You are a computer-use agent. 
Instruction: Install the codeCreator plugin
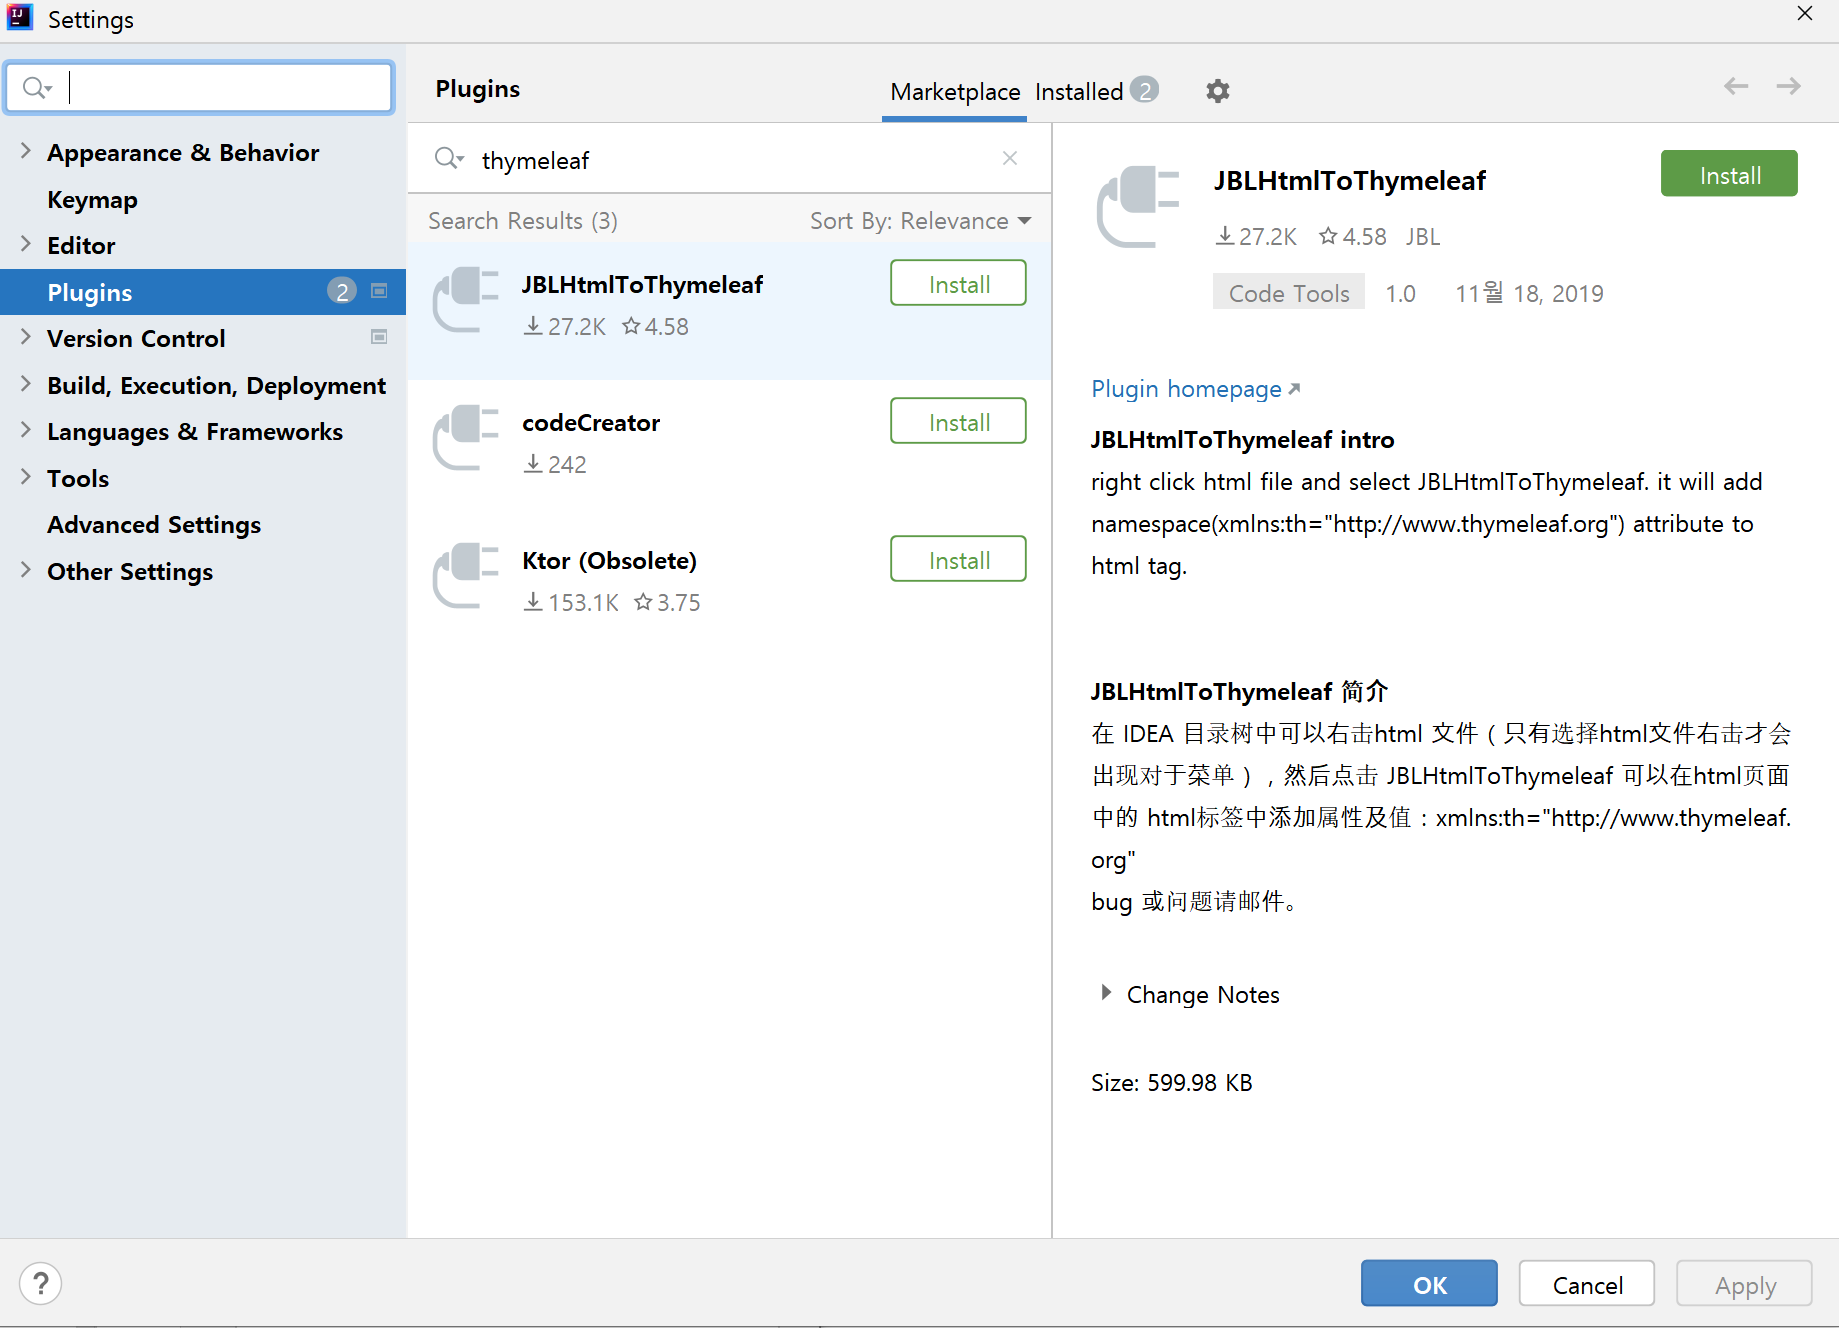pos(958,421)
